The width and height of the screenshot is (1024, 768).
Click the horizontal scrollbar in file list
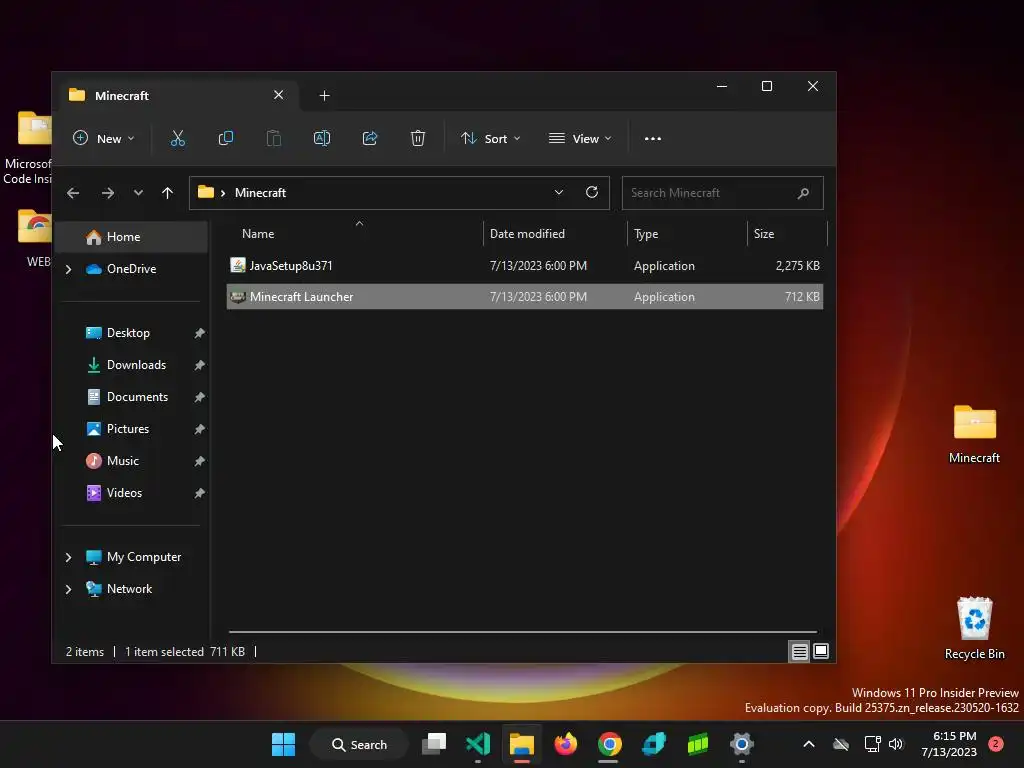click(x=522, y=632)
